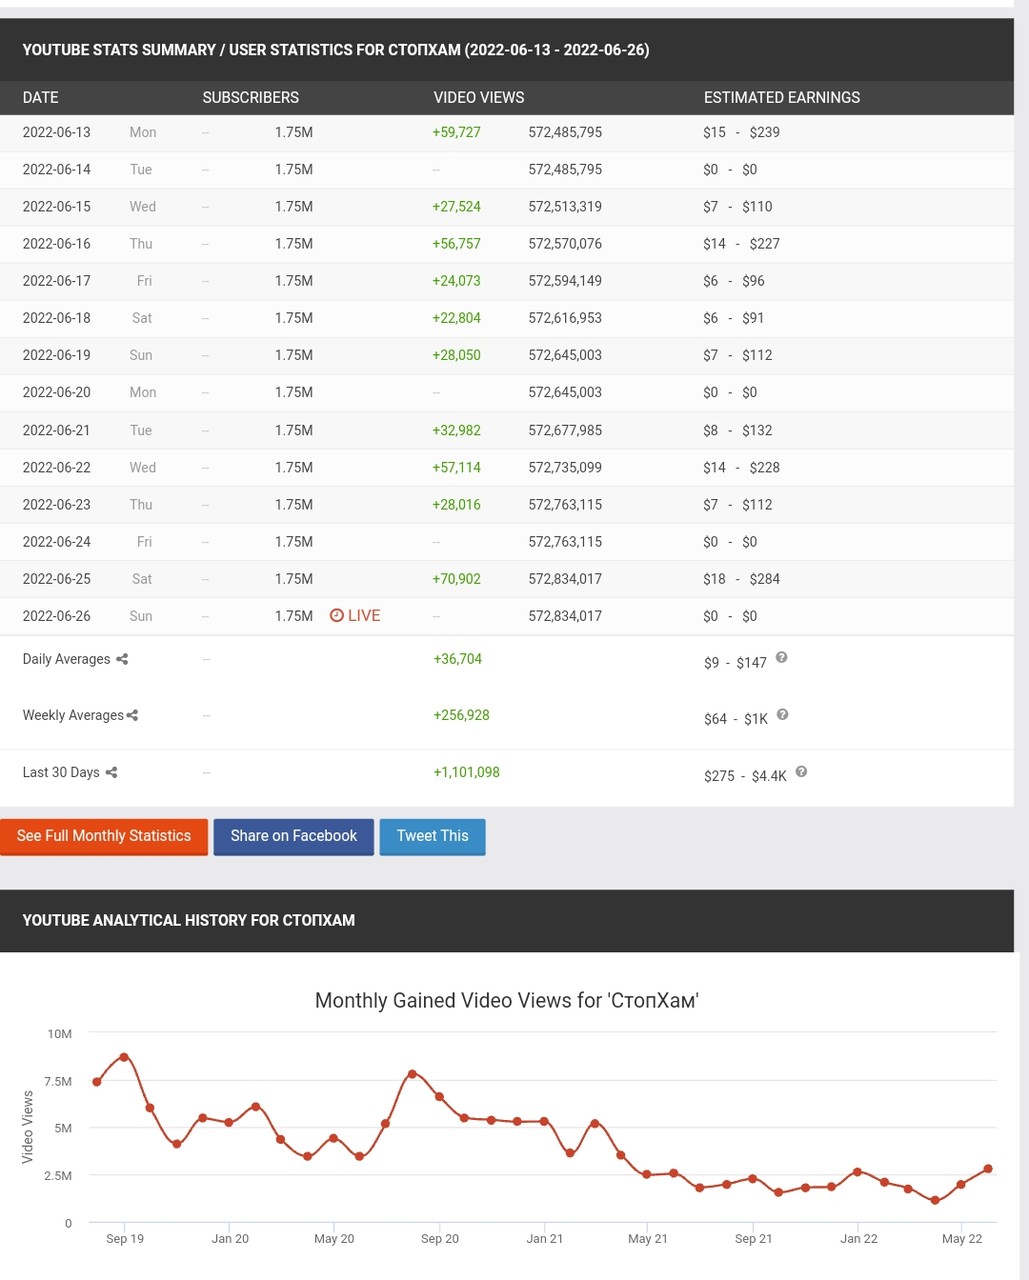
Task: Click the Sep 19 axis label
Action: [125, 1238]
